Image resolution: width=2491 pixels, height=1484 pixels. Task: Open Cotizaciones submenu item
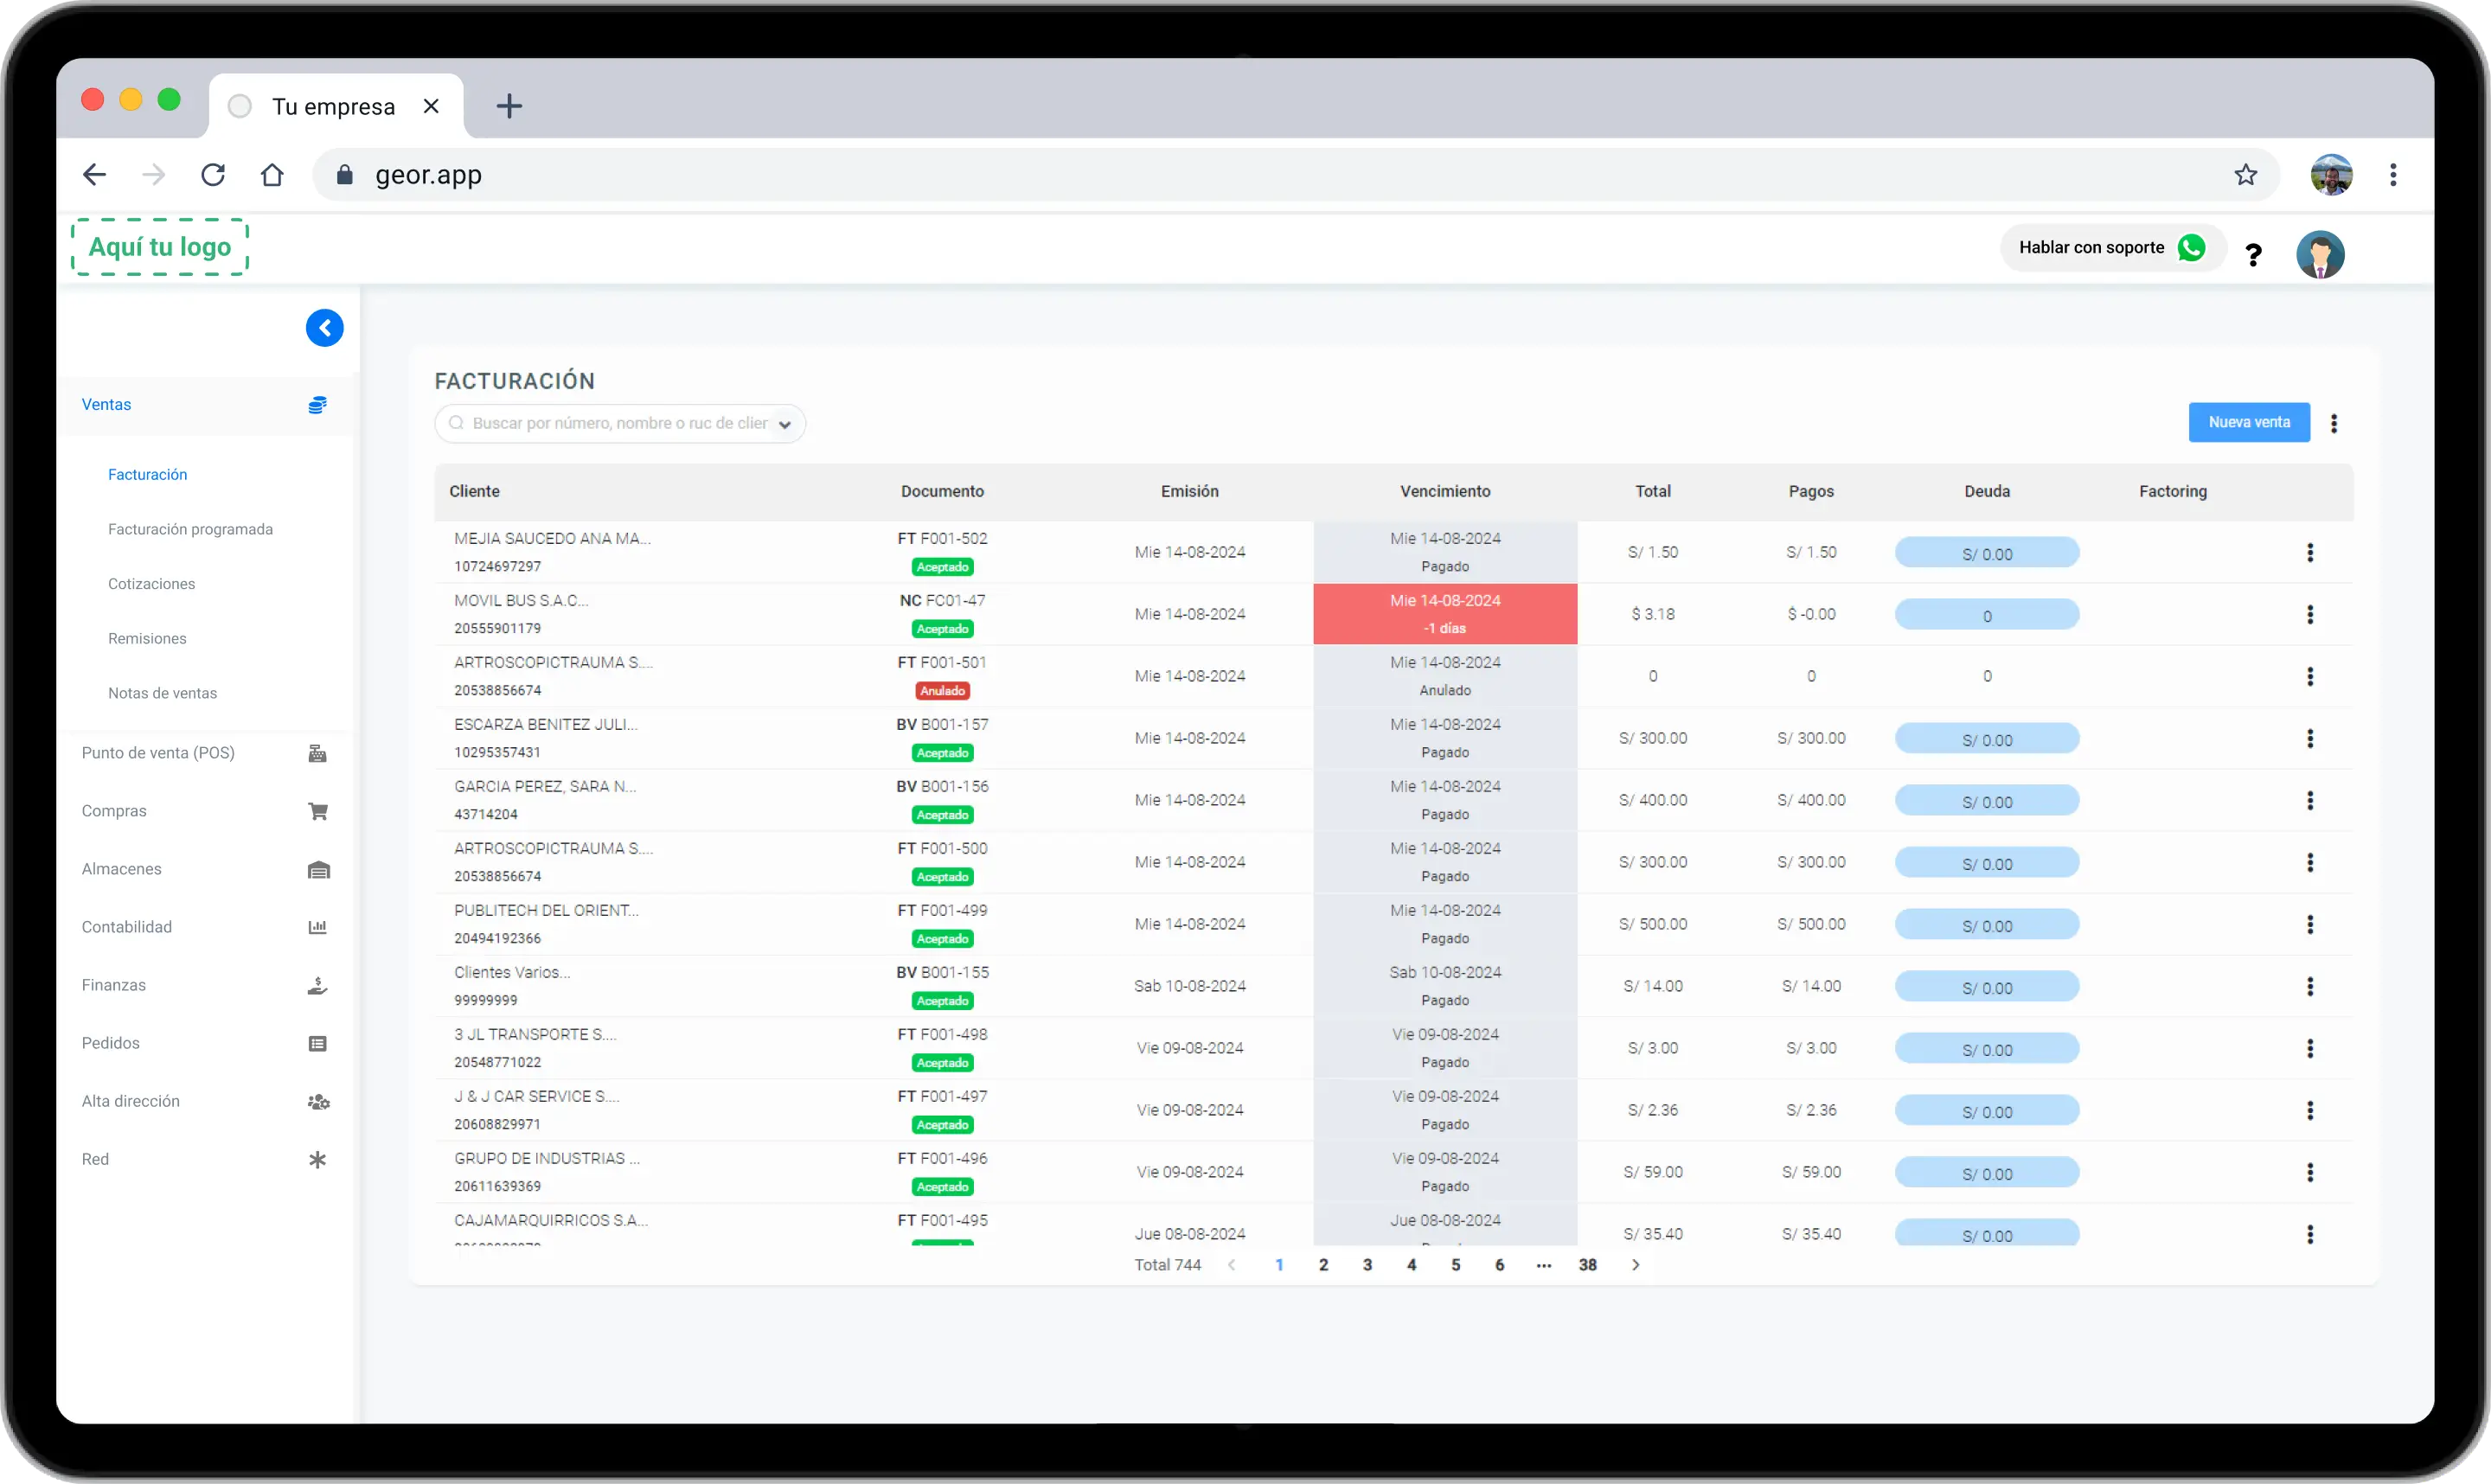[151, 584]
